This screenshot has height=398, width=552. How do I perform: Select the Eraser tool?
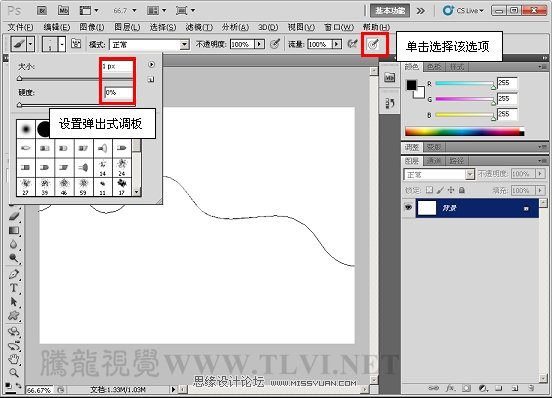click(x=14, y=216)
